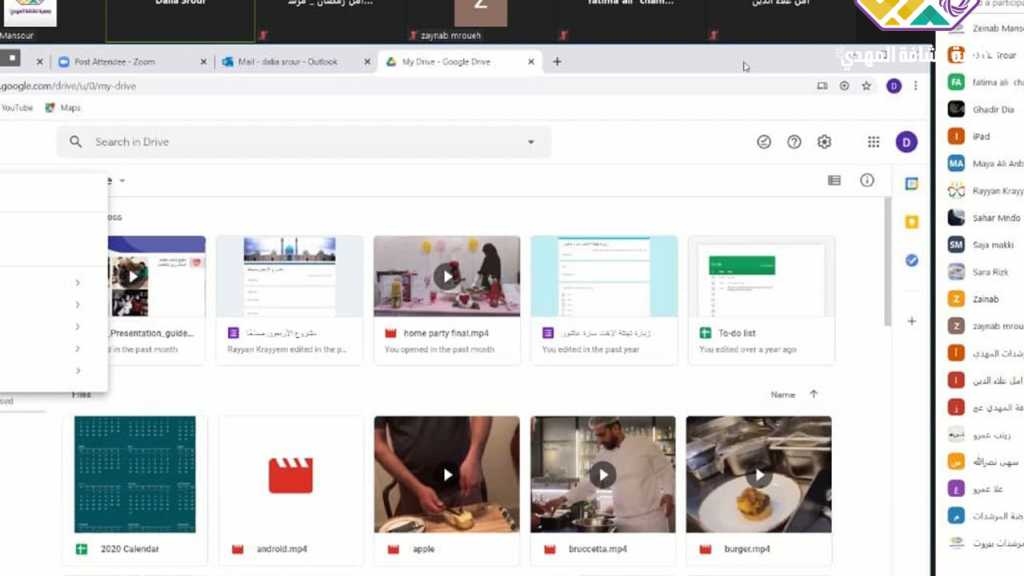Viewport: 1024px width, 576px height.
Task: Click the view details info icon
Action: coord(867,181)
